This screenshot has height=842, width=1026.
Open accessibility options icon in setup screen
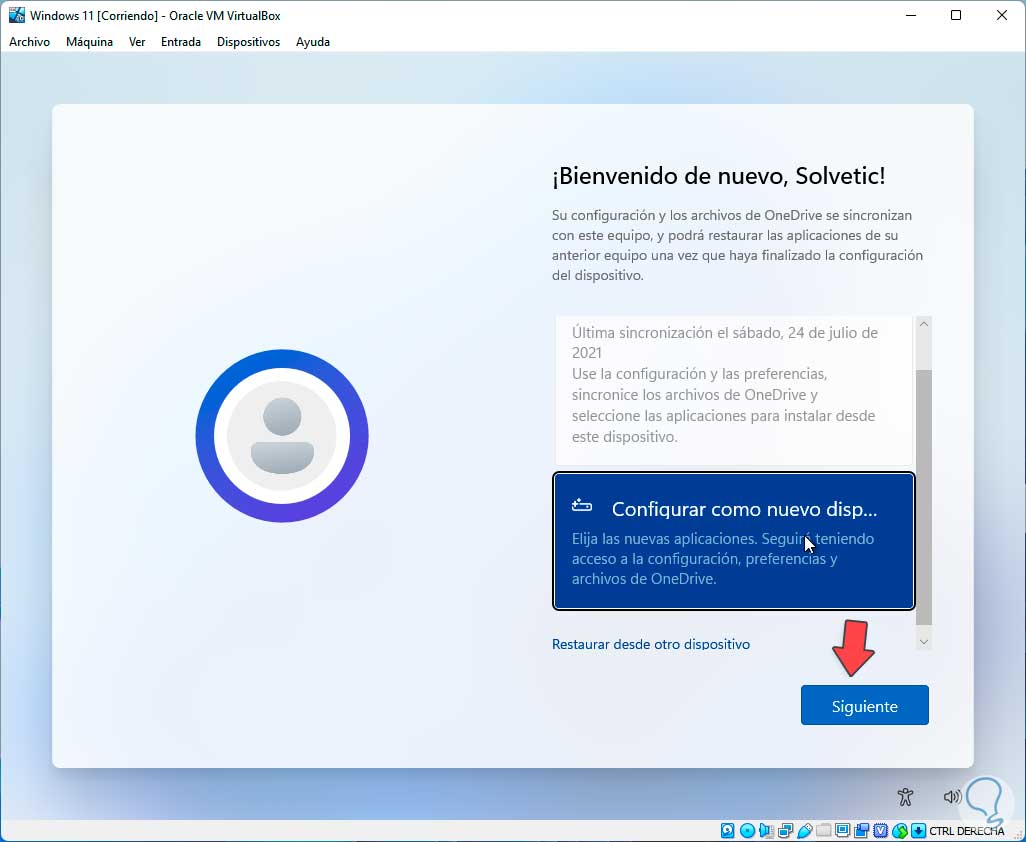point(906,796)
